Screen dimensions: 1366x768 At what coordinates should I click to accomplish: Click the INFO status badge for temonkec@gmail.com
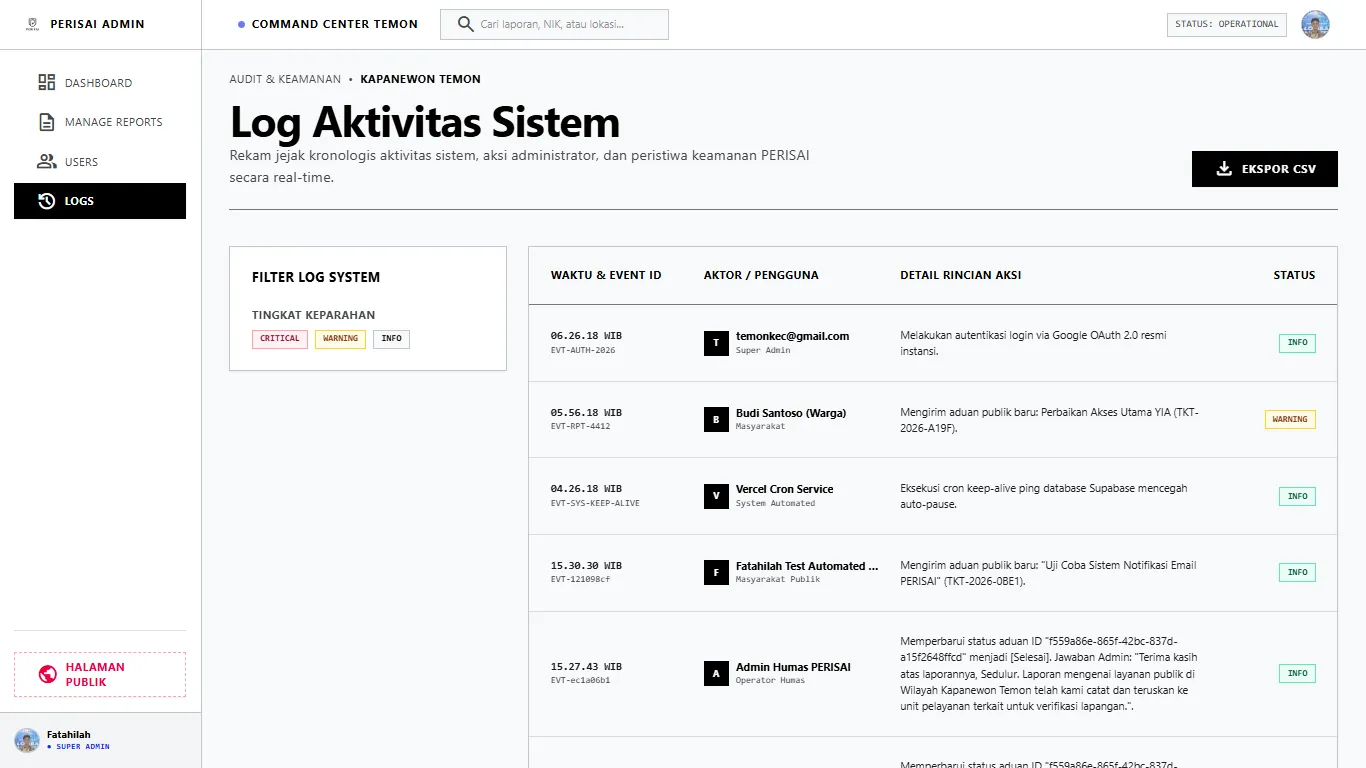(x=1297, y=343)
